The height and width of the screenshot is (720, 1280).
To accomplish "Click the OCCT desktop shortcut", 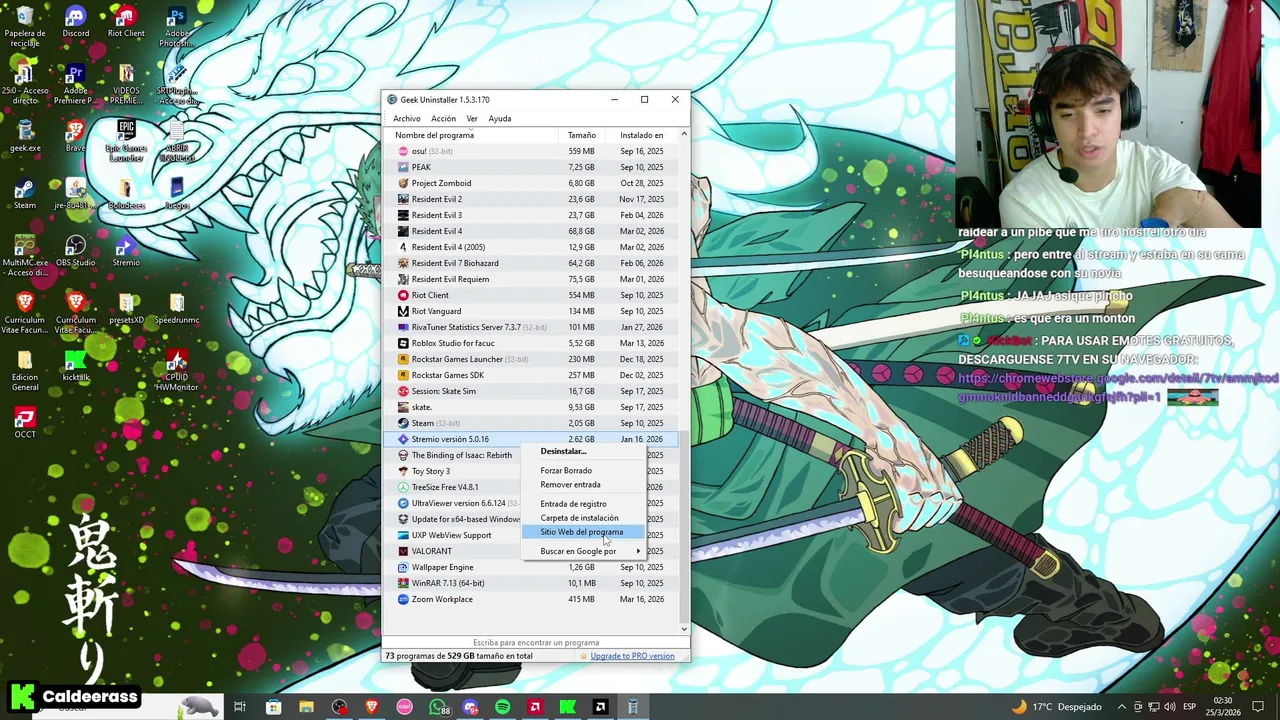I will coord(25,422).
